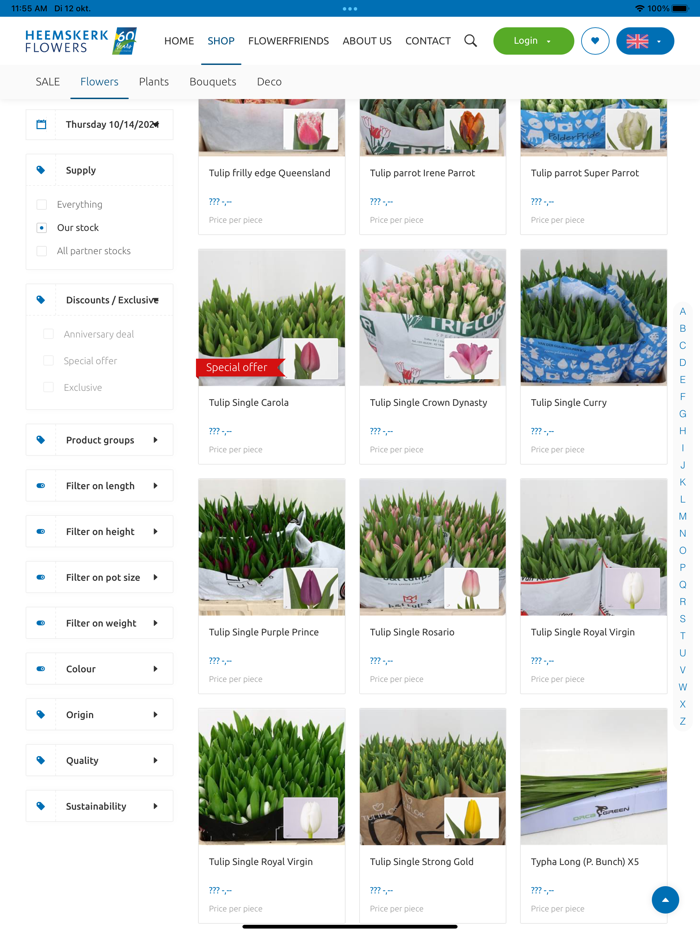
Task: Check the All partner stocks option
Action: [42, 251]
